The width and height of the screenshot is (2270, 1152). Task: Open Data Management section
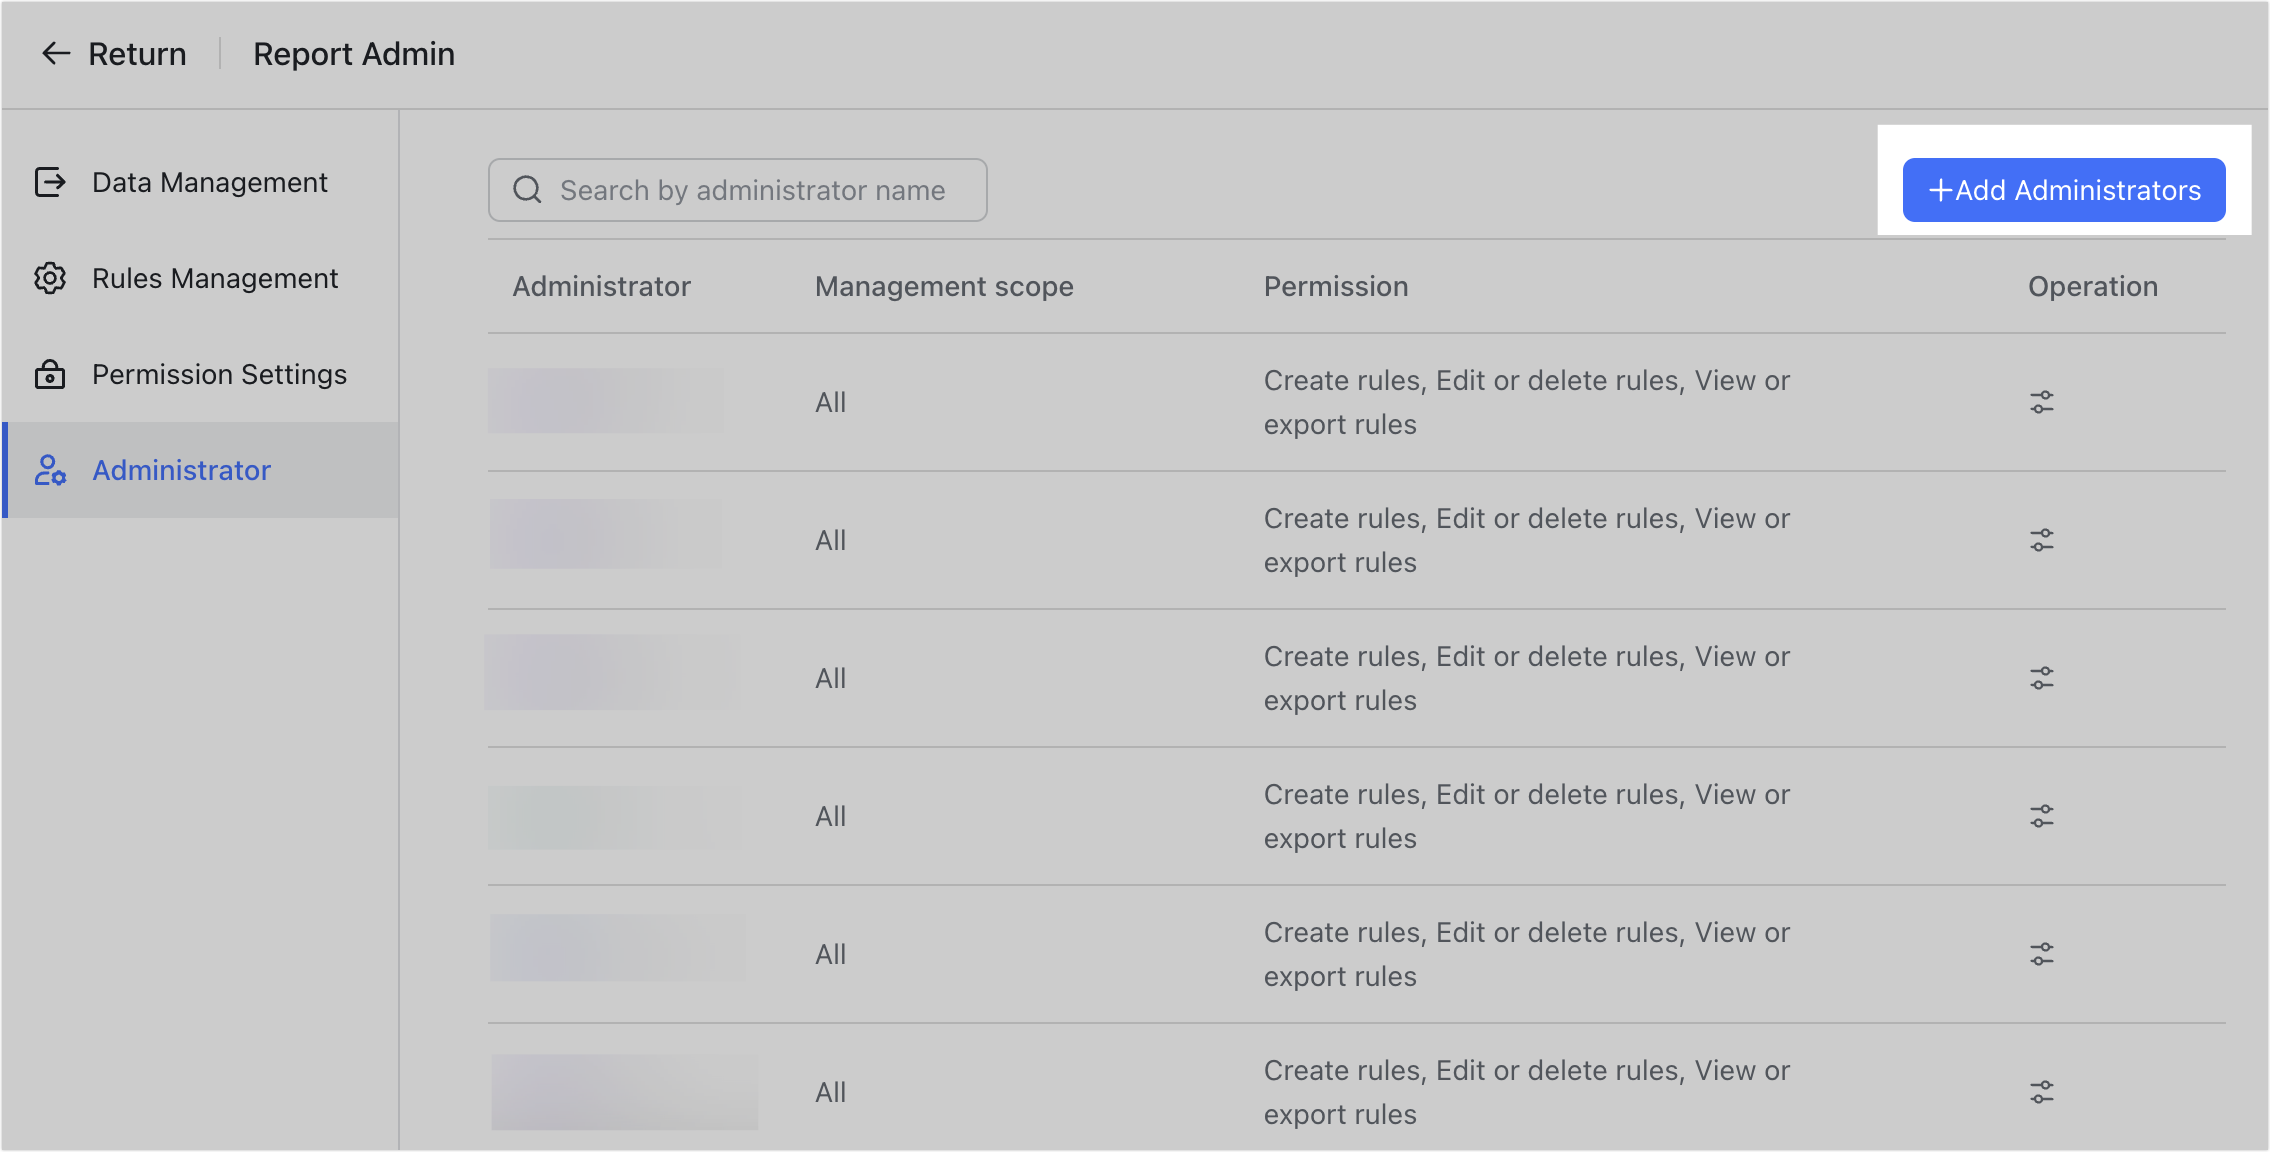coord(200,182)
